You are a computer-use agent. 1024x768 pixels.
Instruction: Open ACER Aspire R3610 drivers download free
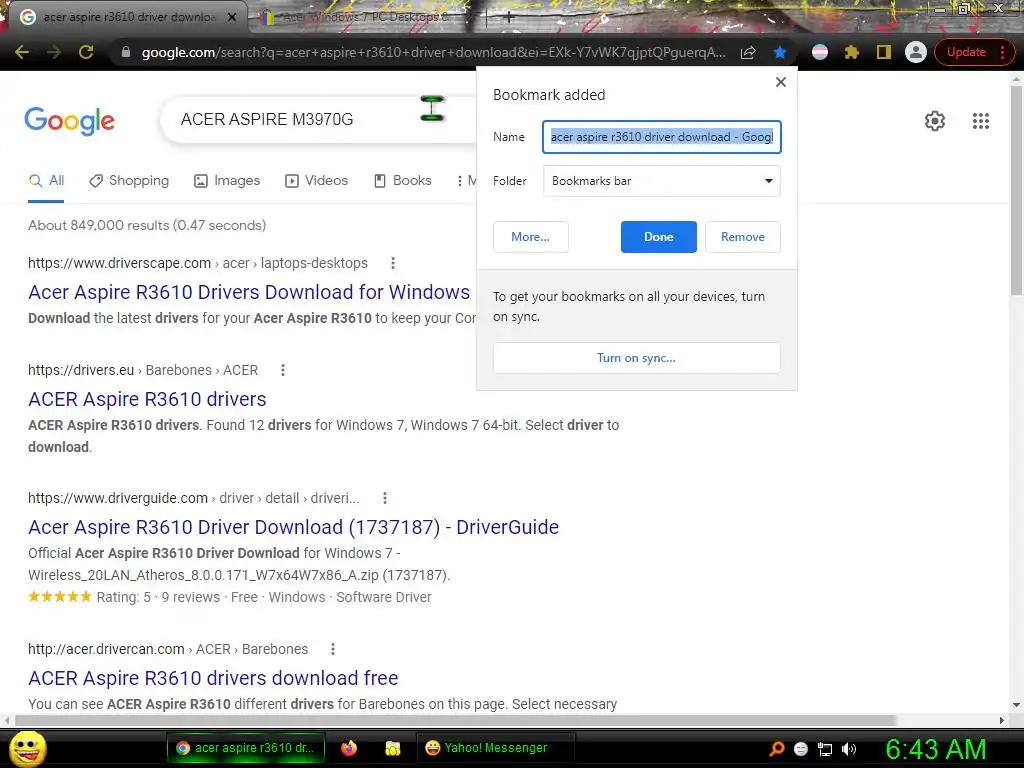[x=213, y=678]
